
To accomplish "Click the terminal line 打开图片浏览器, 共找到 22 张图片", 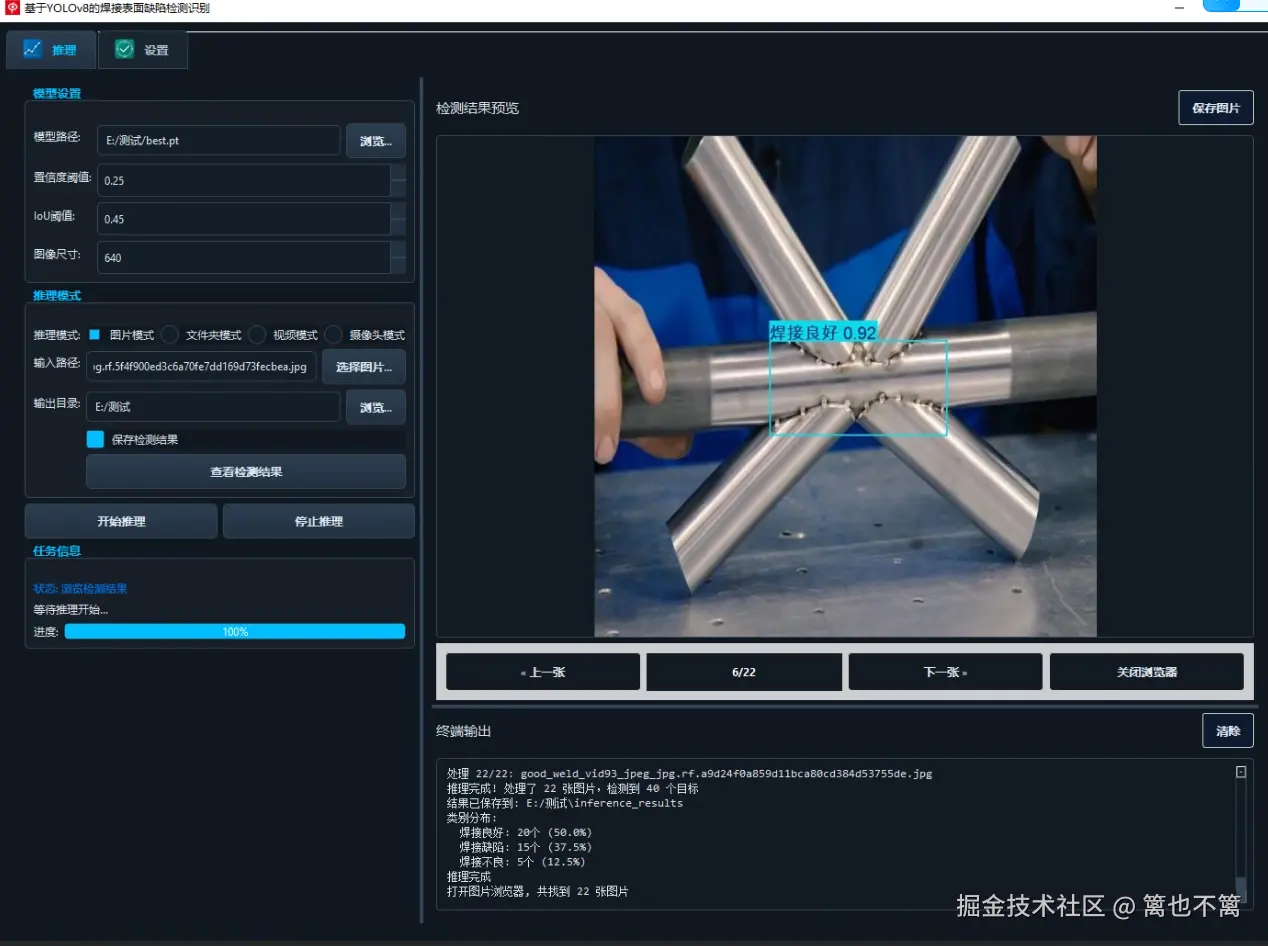I will point(538,891).
